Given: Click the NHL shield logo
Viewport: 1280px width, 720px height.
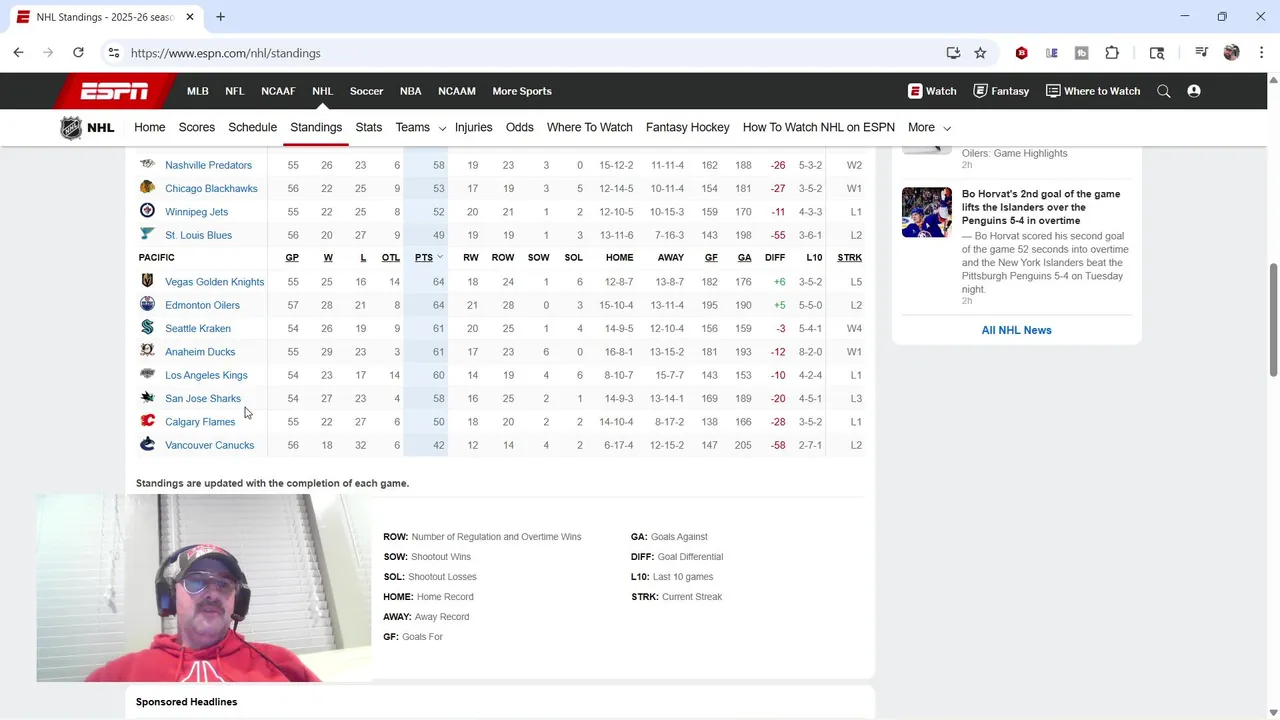Looking at the screenshot, I should [x=71, y=128].
